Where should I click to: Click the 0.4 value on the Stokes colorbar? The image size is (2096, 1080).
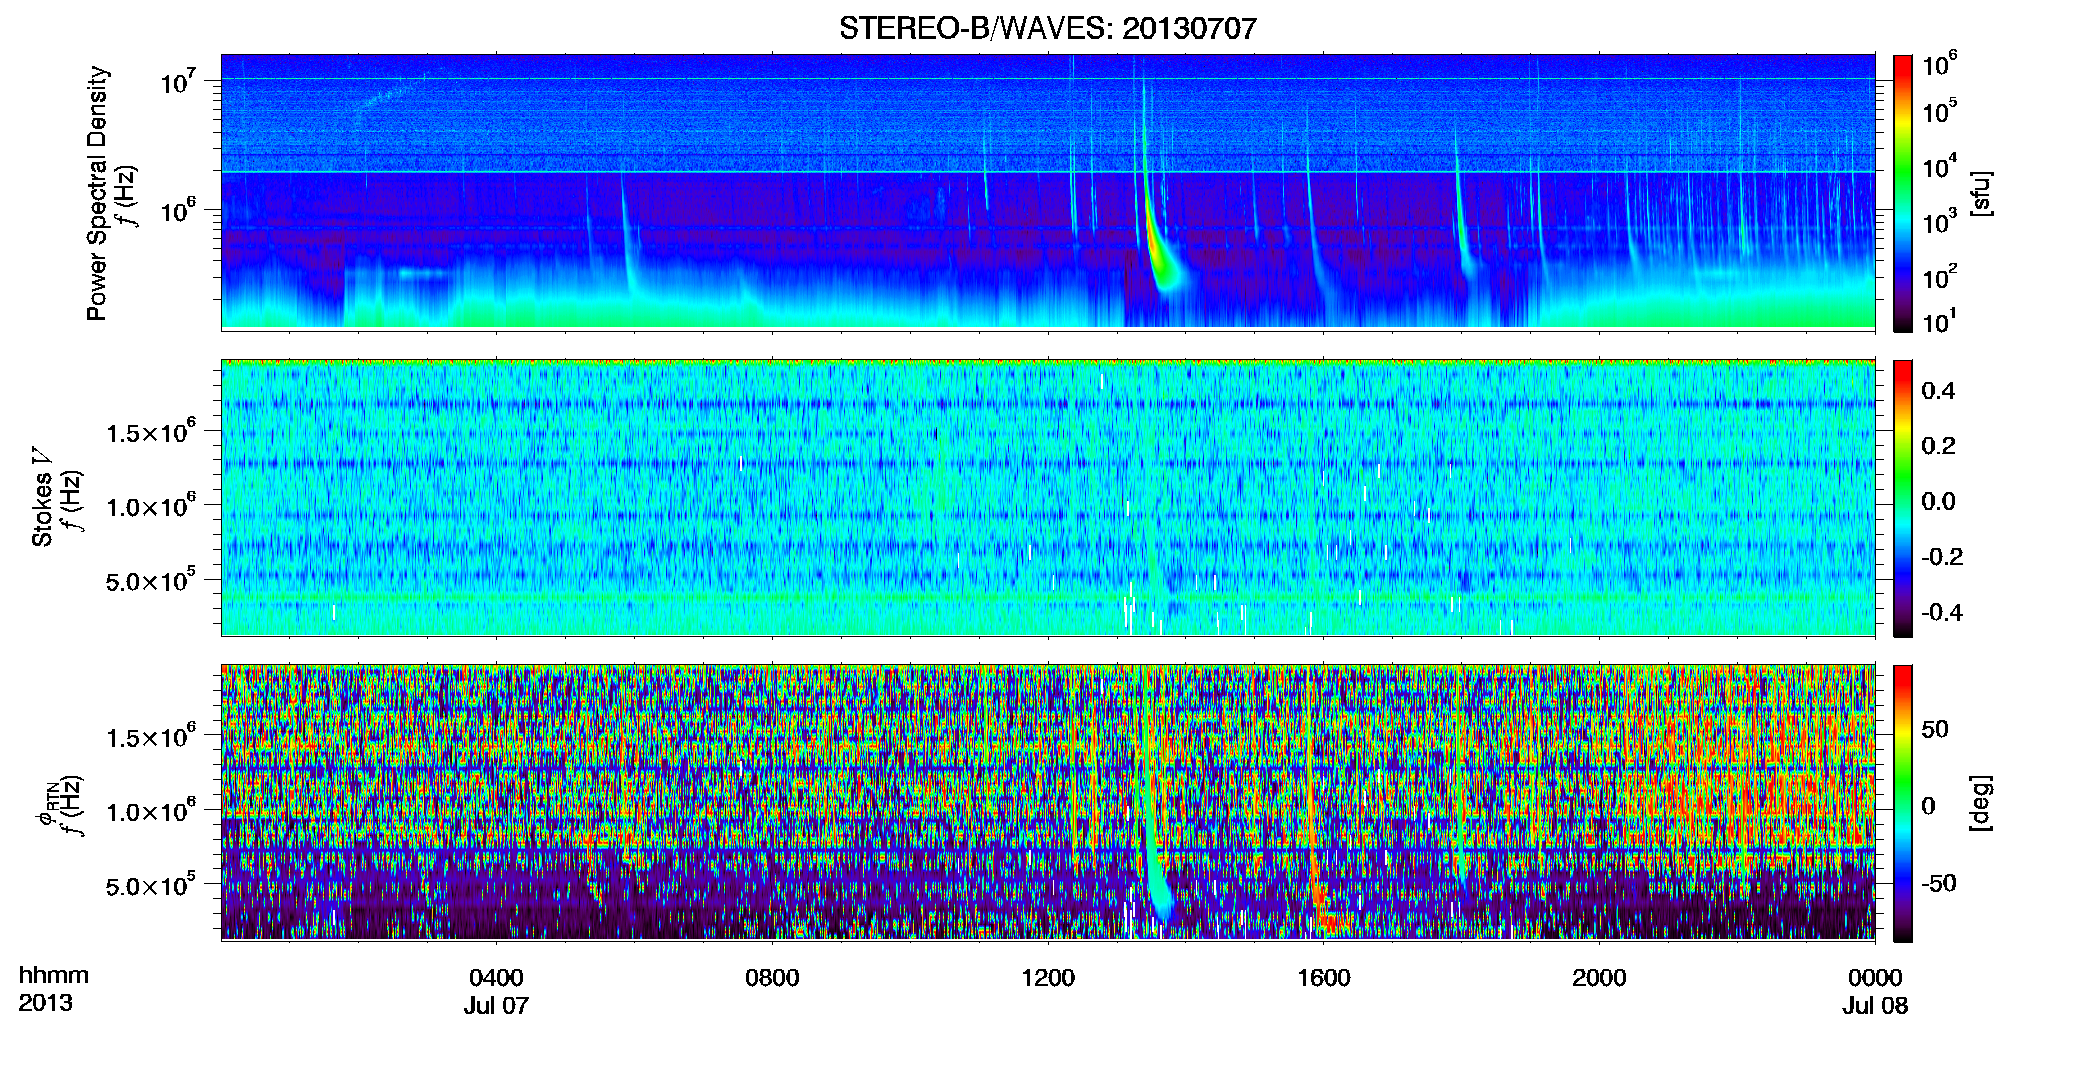1938,391
